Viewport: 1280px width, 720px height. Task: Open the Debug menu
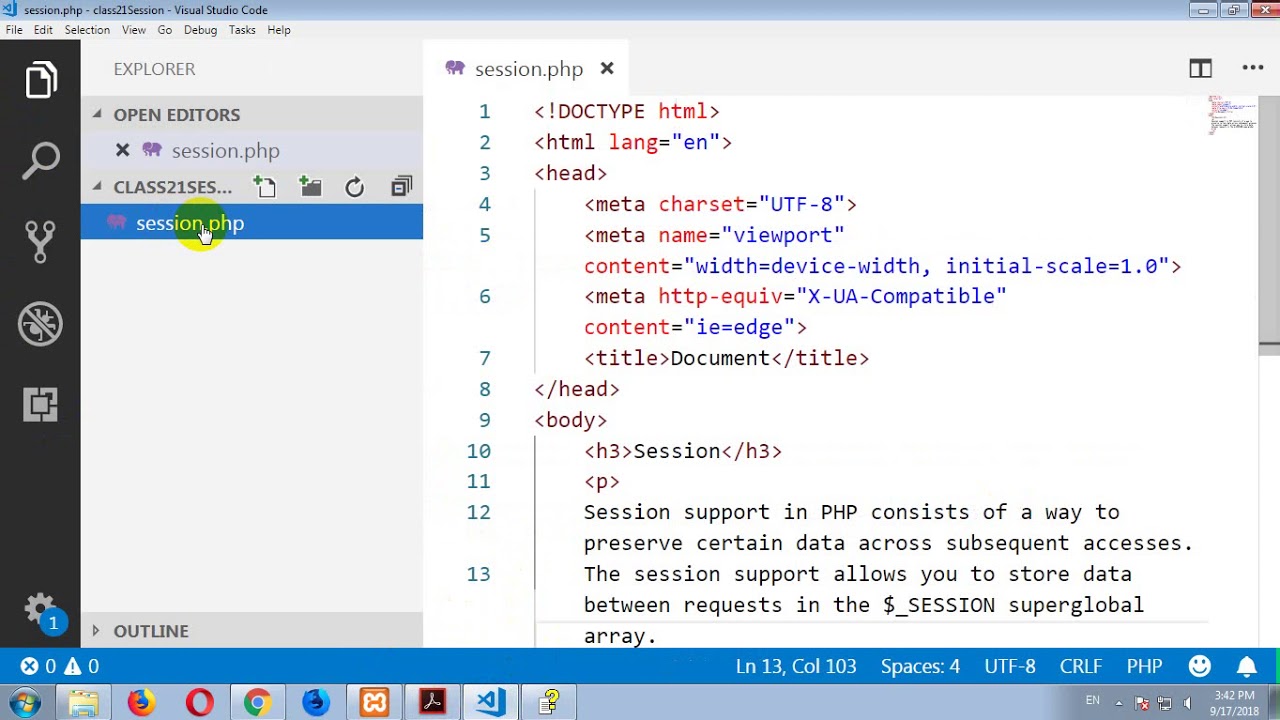point(200,30)
